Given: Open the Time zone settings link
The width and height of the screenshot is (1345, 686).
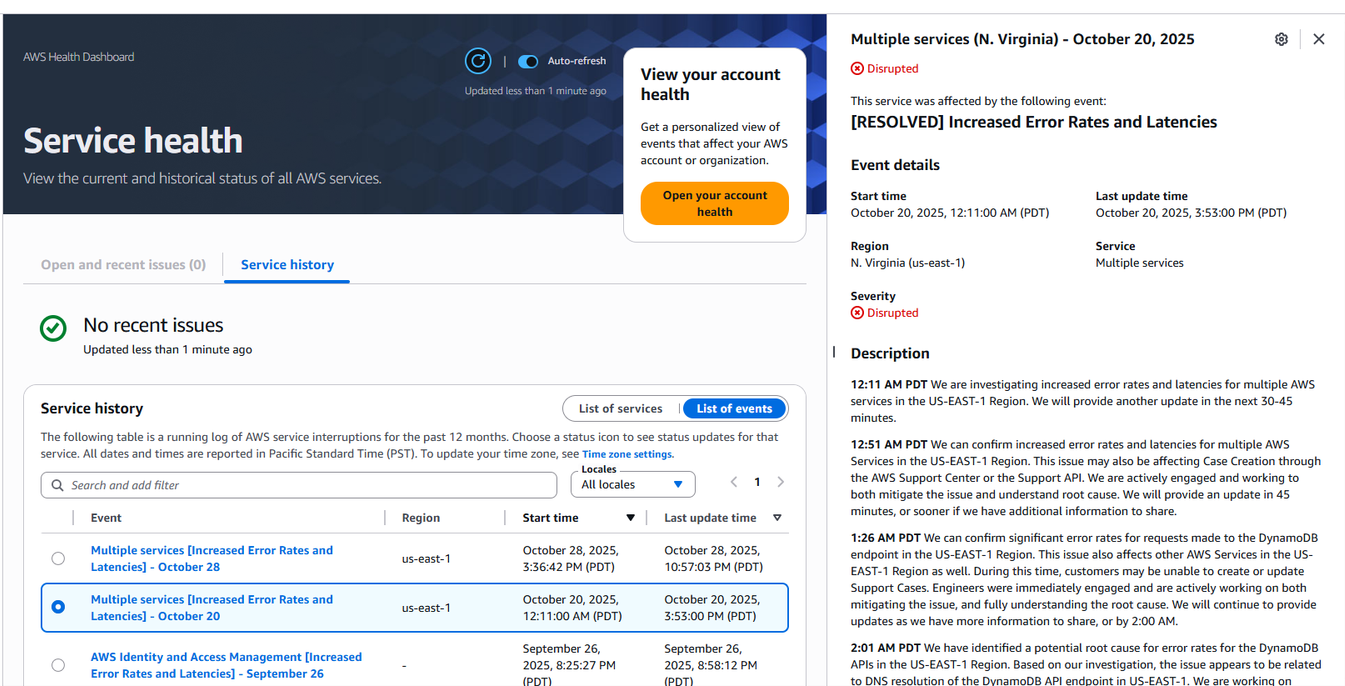Looking at the screenshot, I should [x=627, y=454].
